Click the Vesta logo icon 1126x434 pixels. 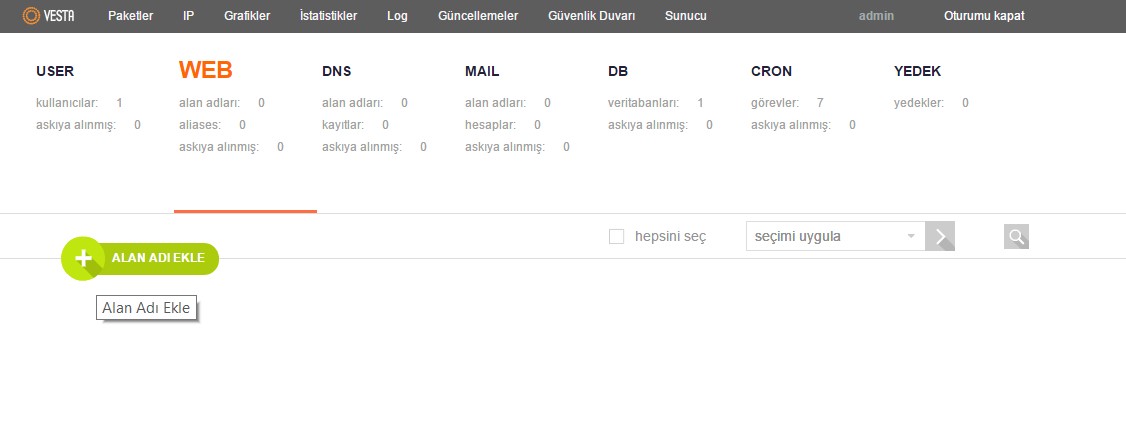[x=31, y=16]
